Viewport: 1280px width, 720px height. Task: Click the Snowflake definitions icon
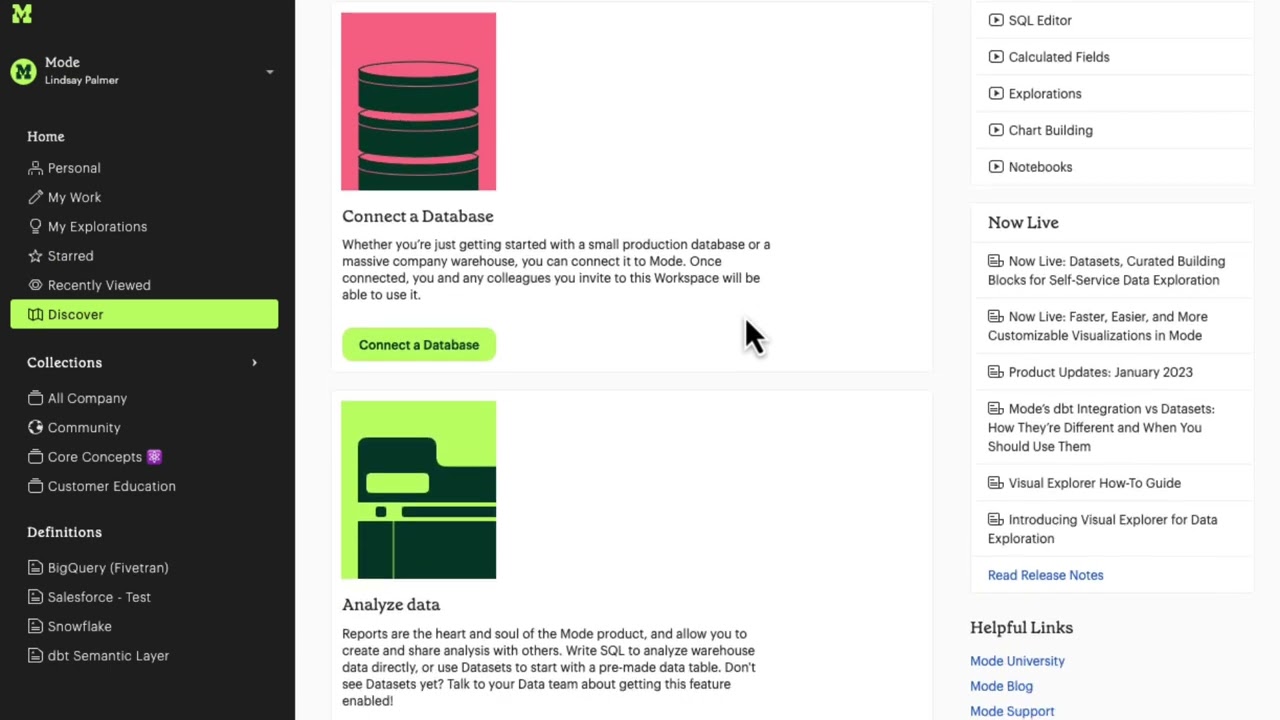[x=36, y=626]
